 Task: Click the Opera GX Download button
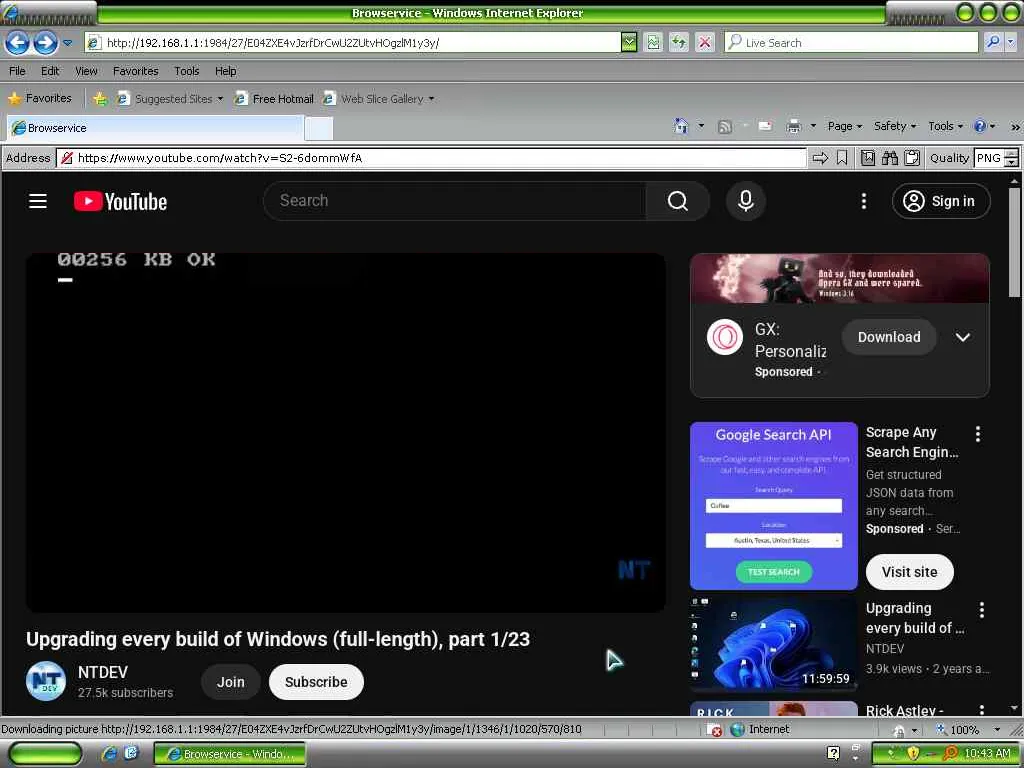(889, 338)
